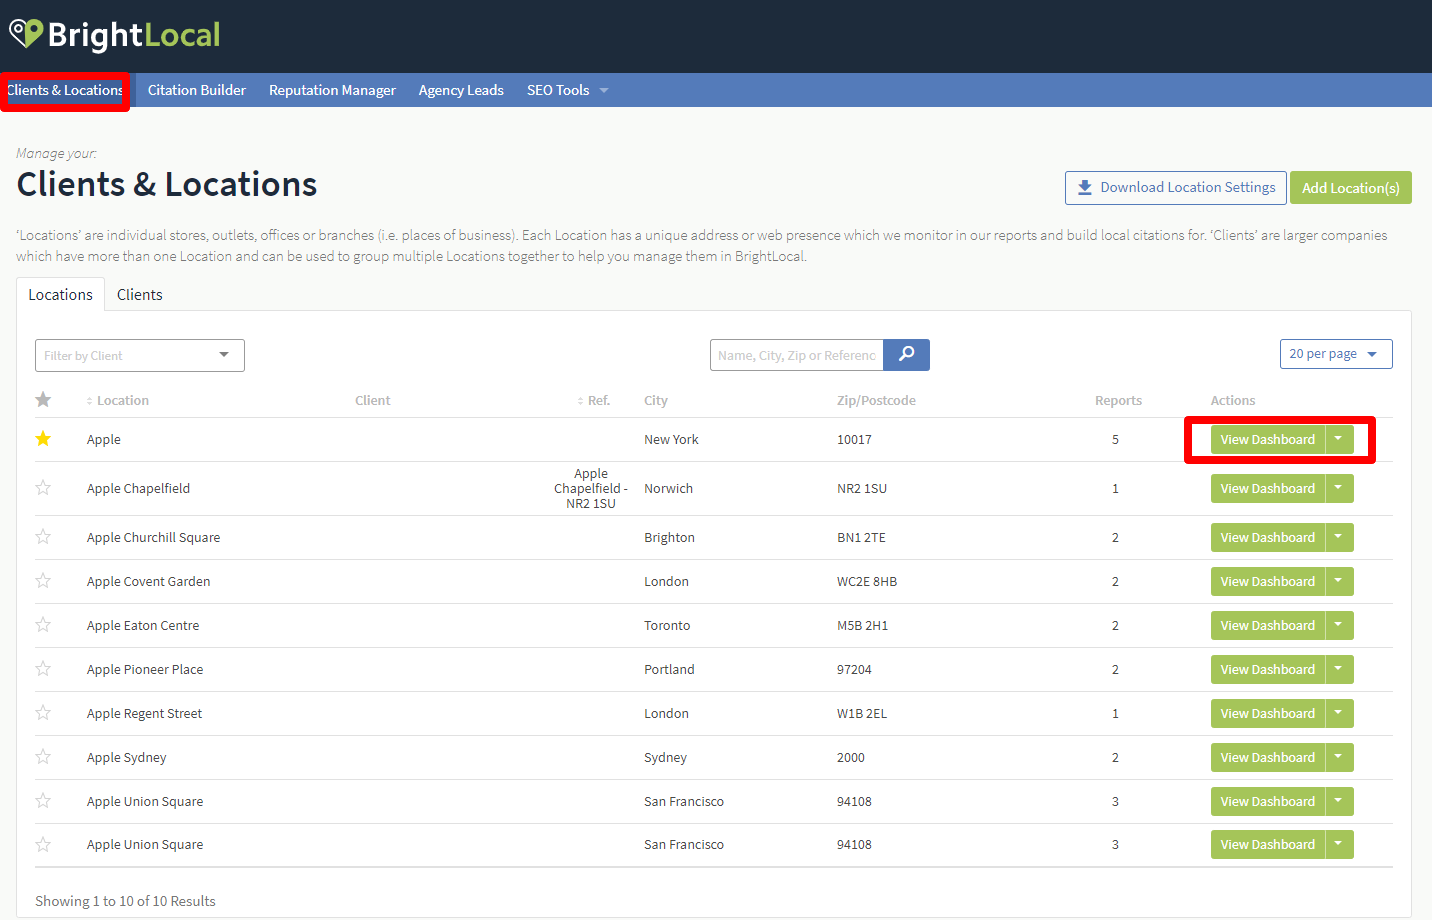Click Download Location Settings button
1432x920 pixels.
(x=1176, y=187)
